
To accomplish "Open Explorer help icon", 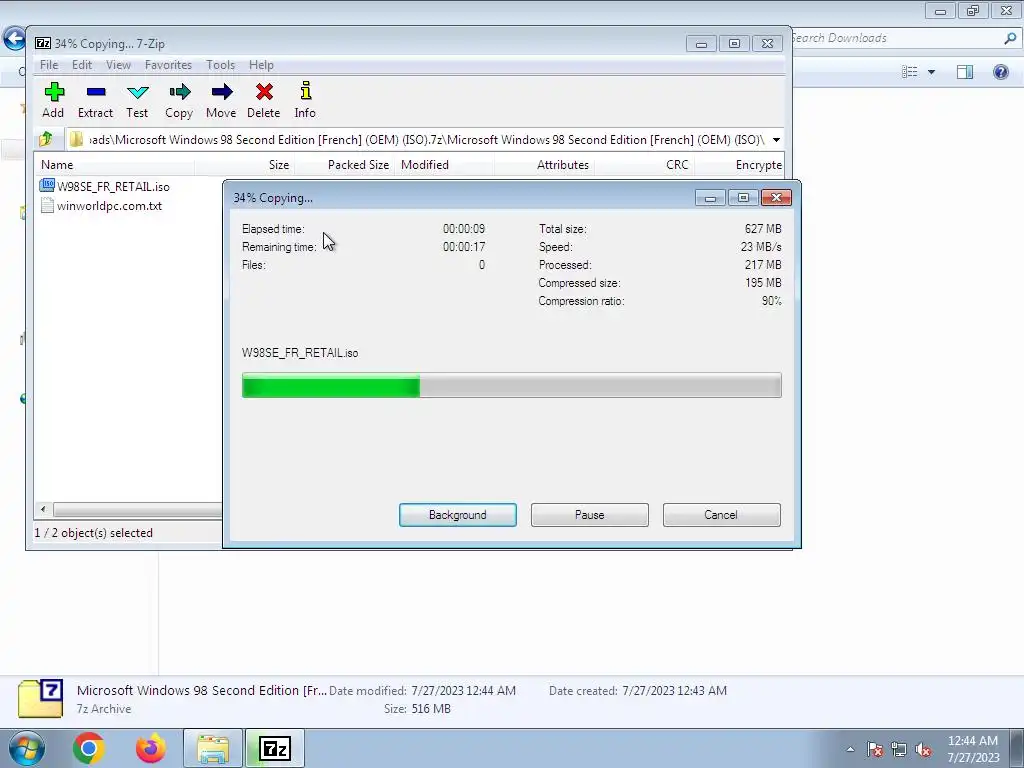I will click(1000, 72).
